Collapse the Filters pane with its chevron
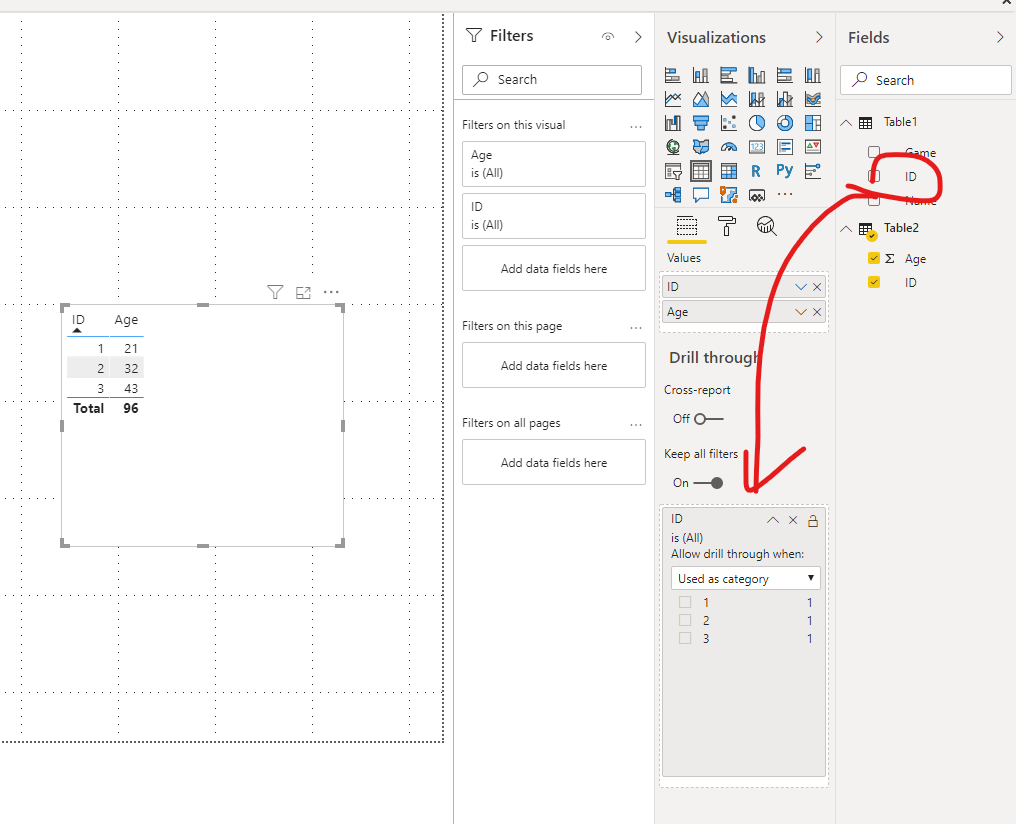 (638, 37)
